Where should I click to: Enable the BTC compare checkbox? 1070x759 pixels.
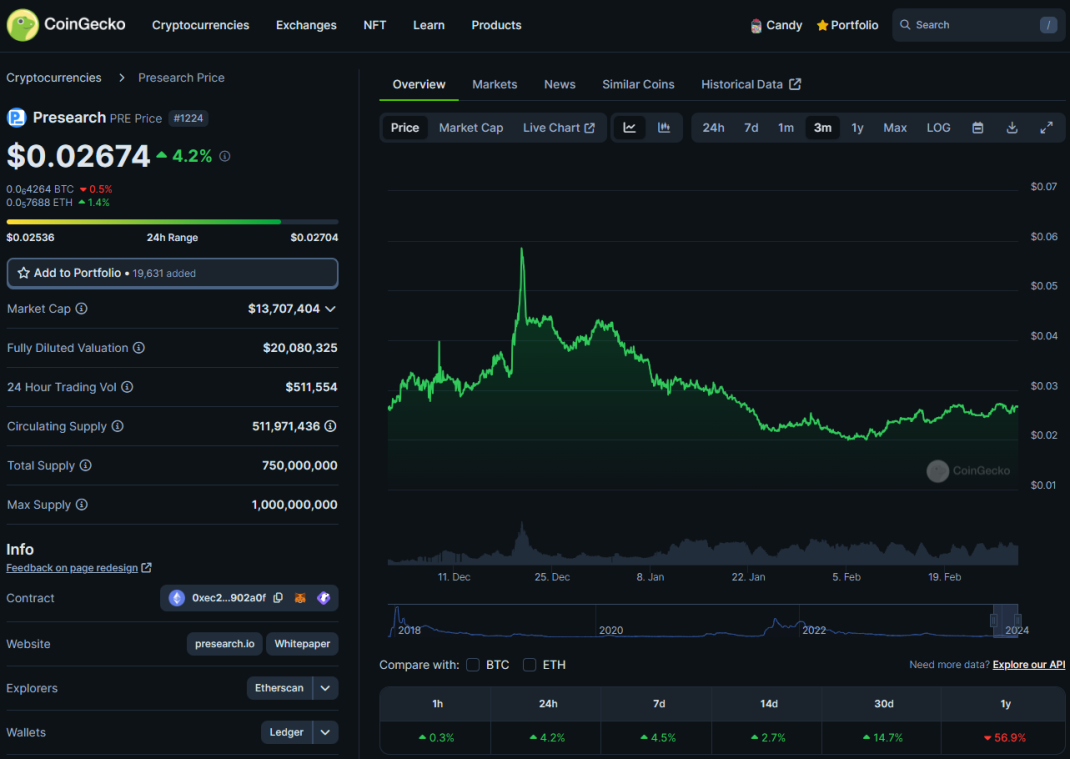coord(473,665)
